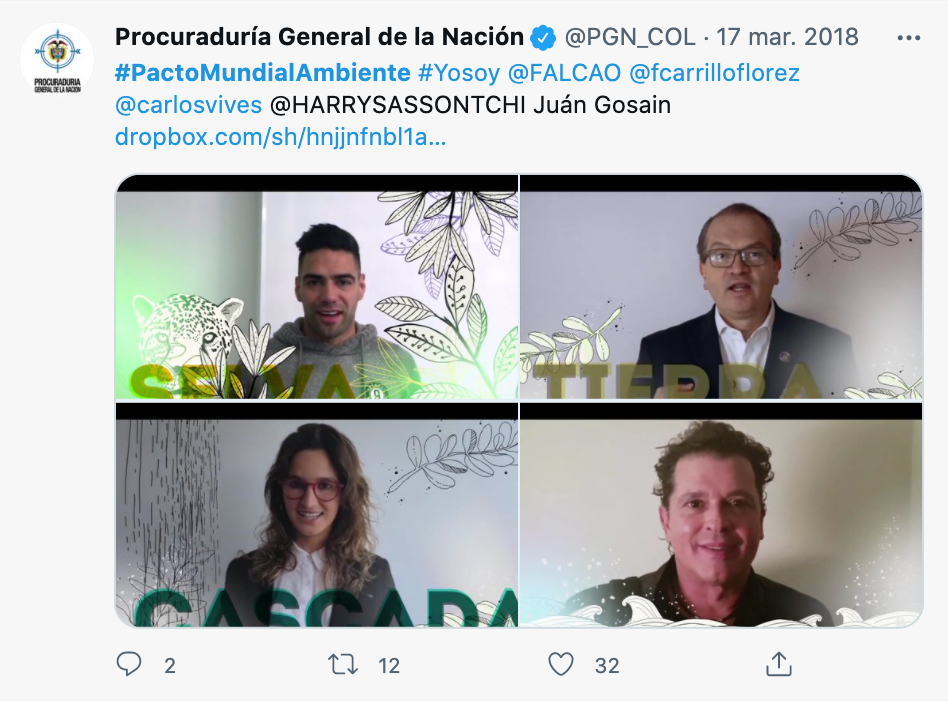The height and width of the screenshot is (702, 948).
Task: Click the reply speech bubble icon
Action: click(x=129, y=664)
